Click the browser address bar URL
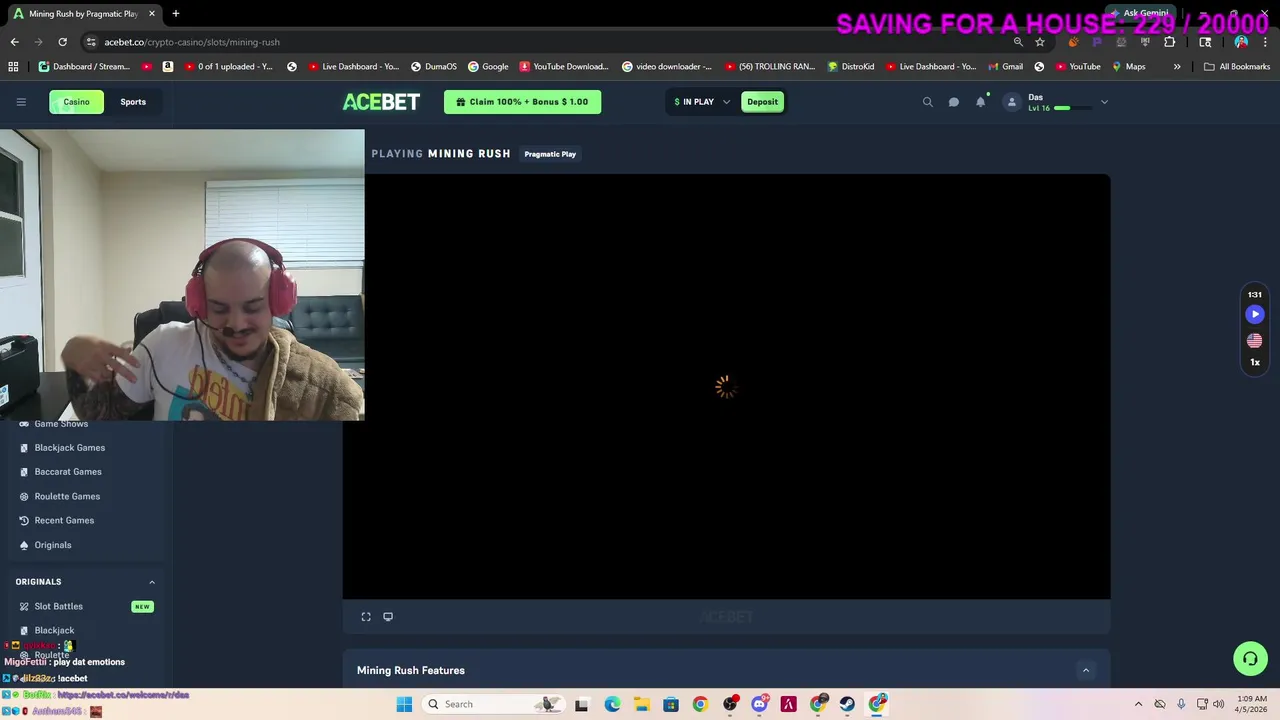 click(x=192, y=42)
